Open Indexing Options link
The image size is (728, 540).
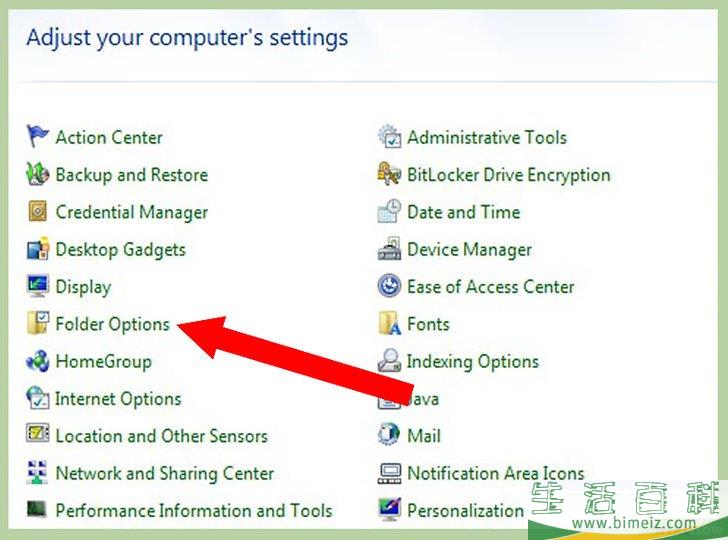click(x=473, y=362)
